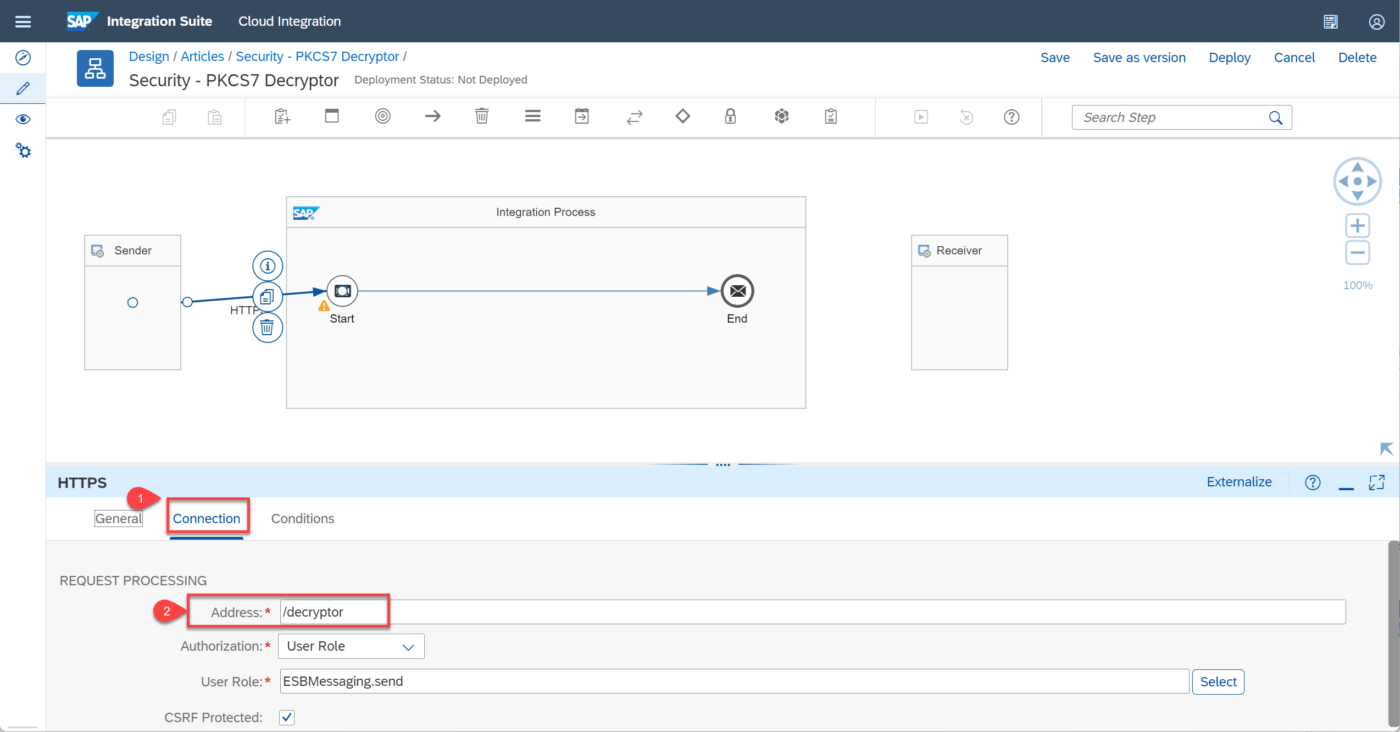Click the Cancel button
The width and height of the screenshot is (1400, 732).
coord(1294,57)
